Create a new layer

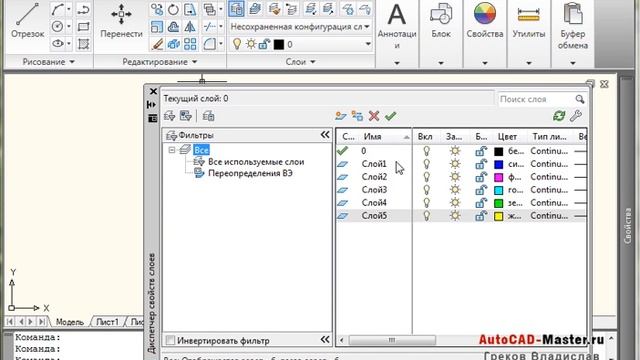pos(341,116)
